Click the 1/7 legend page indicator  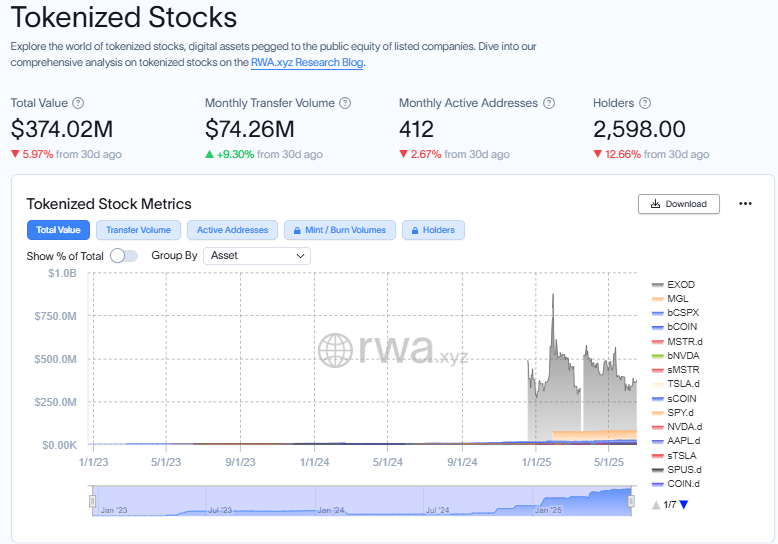(x=670, y=505)
